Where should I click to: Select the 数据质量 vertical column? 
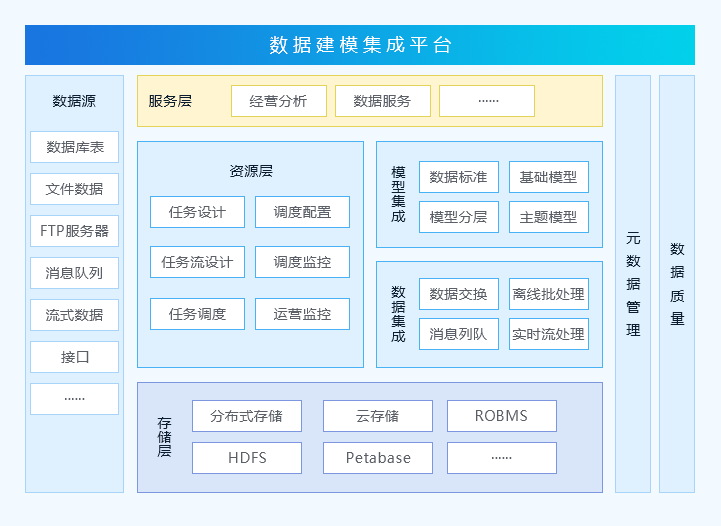coord(677,284)
